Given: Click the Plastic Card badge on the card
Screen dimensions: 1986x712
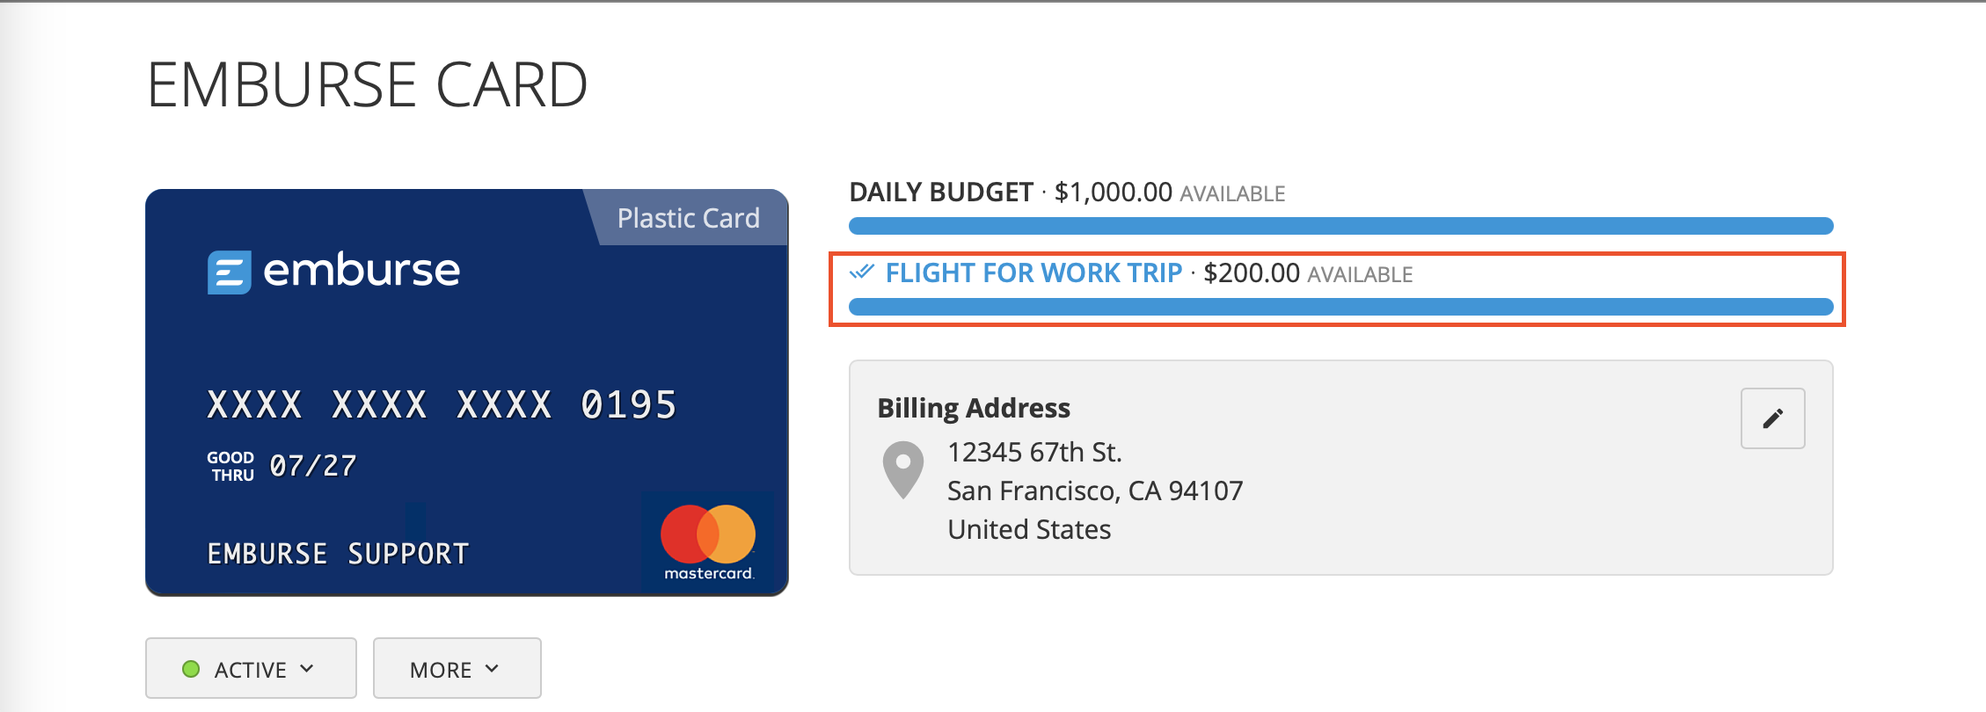Looking at the screenshot, I should [x=687, y=218].
